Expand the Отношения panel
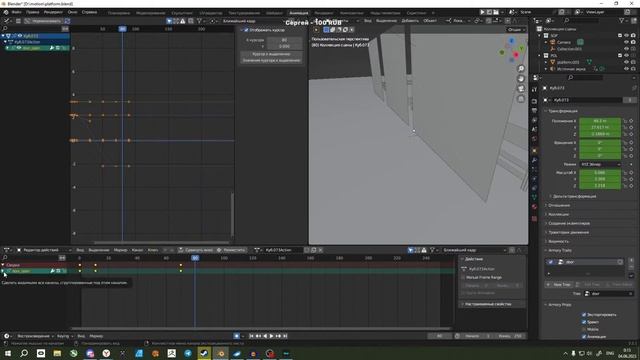The image size is (640, 360). point(559,205)
